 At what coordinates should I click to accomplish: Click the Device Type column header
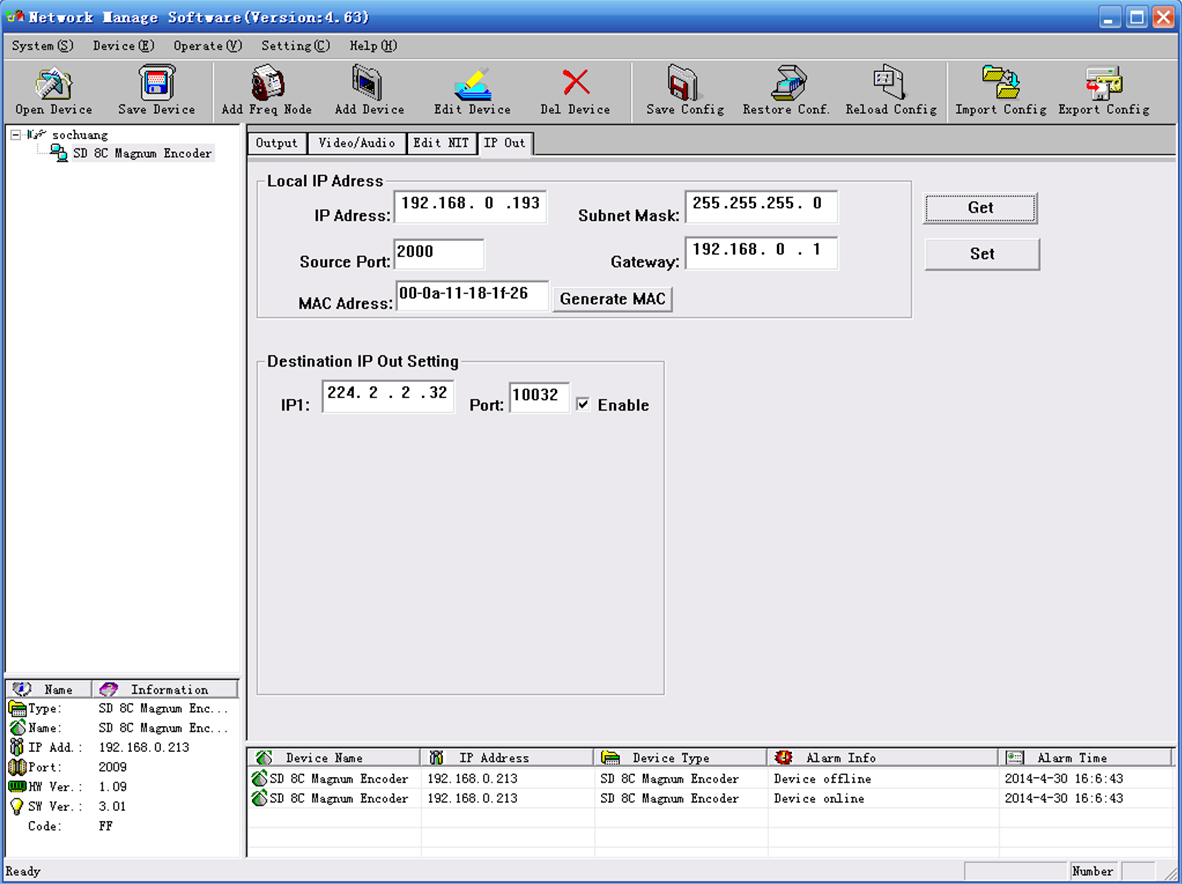[x=681, y=757]
